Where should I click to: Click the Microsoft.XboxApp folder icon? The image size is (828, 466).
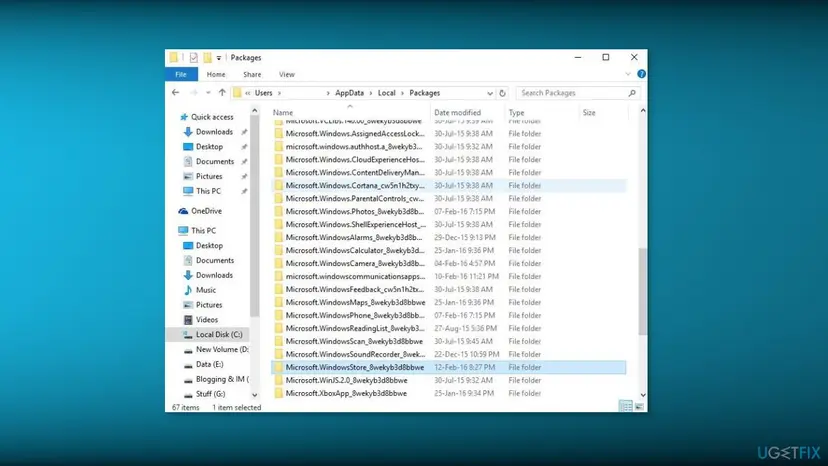[x=278, y=393]
